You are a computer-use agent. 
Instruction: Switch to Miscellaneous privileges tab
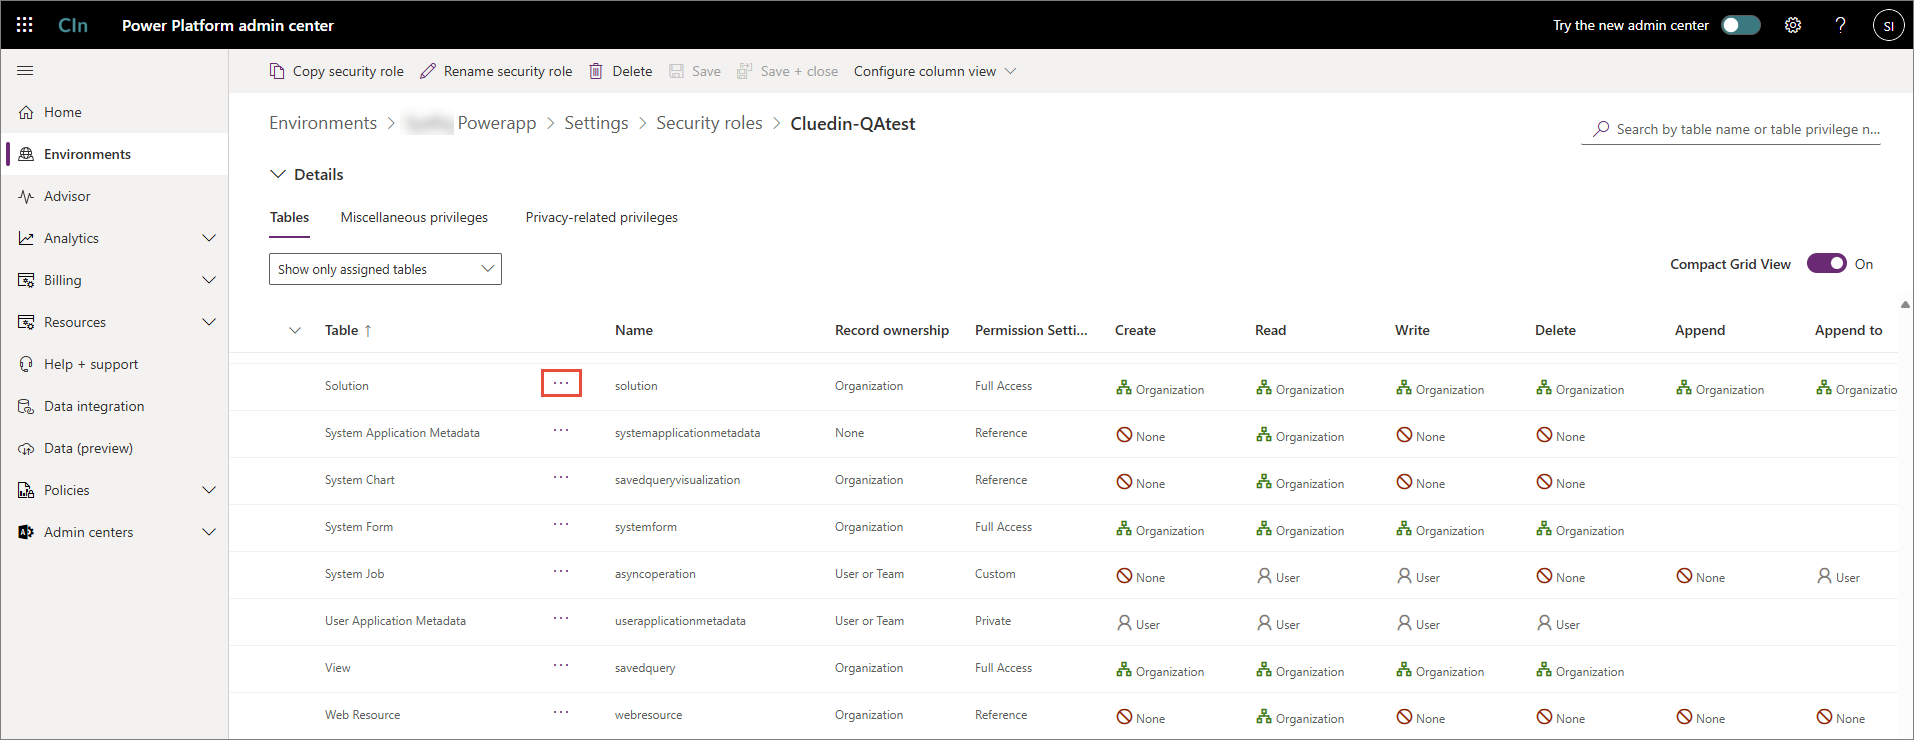(414, 217)
